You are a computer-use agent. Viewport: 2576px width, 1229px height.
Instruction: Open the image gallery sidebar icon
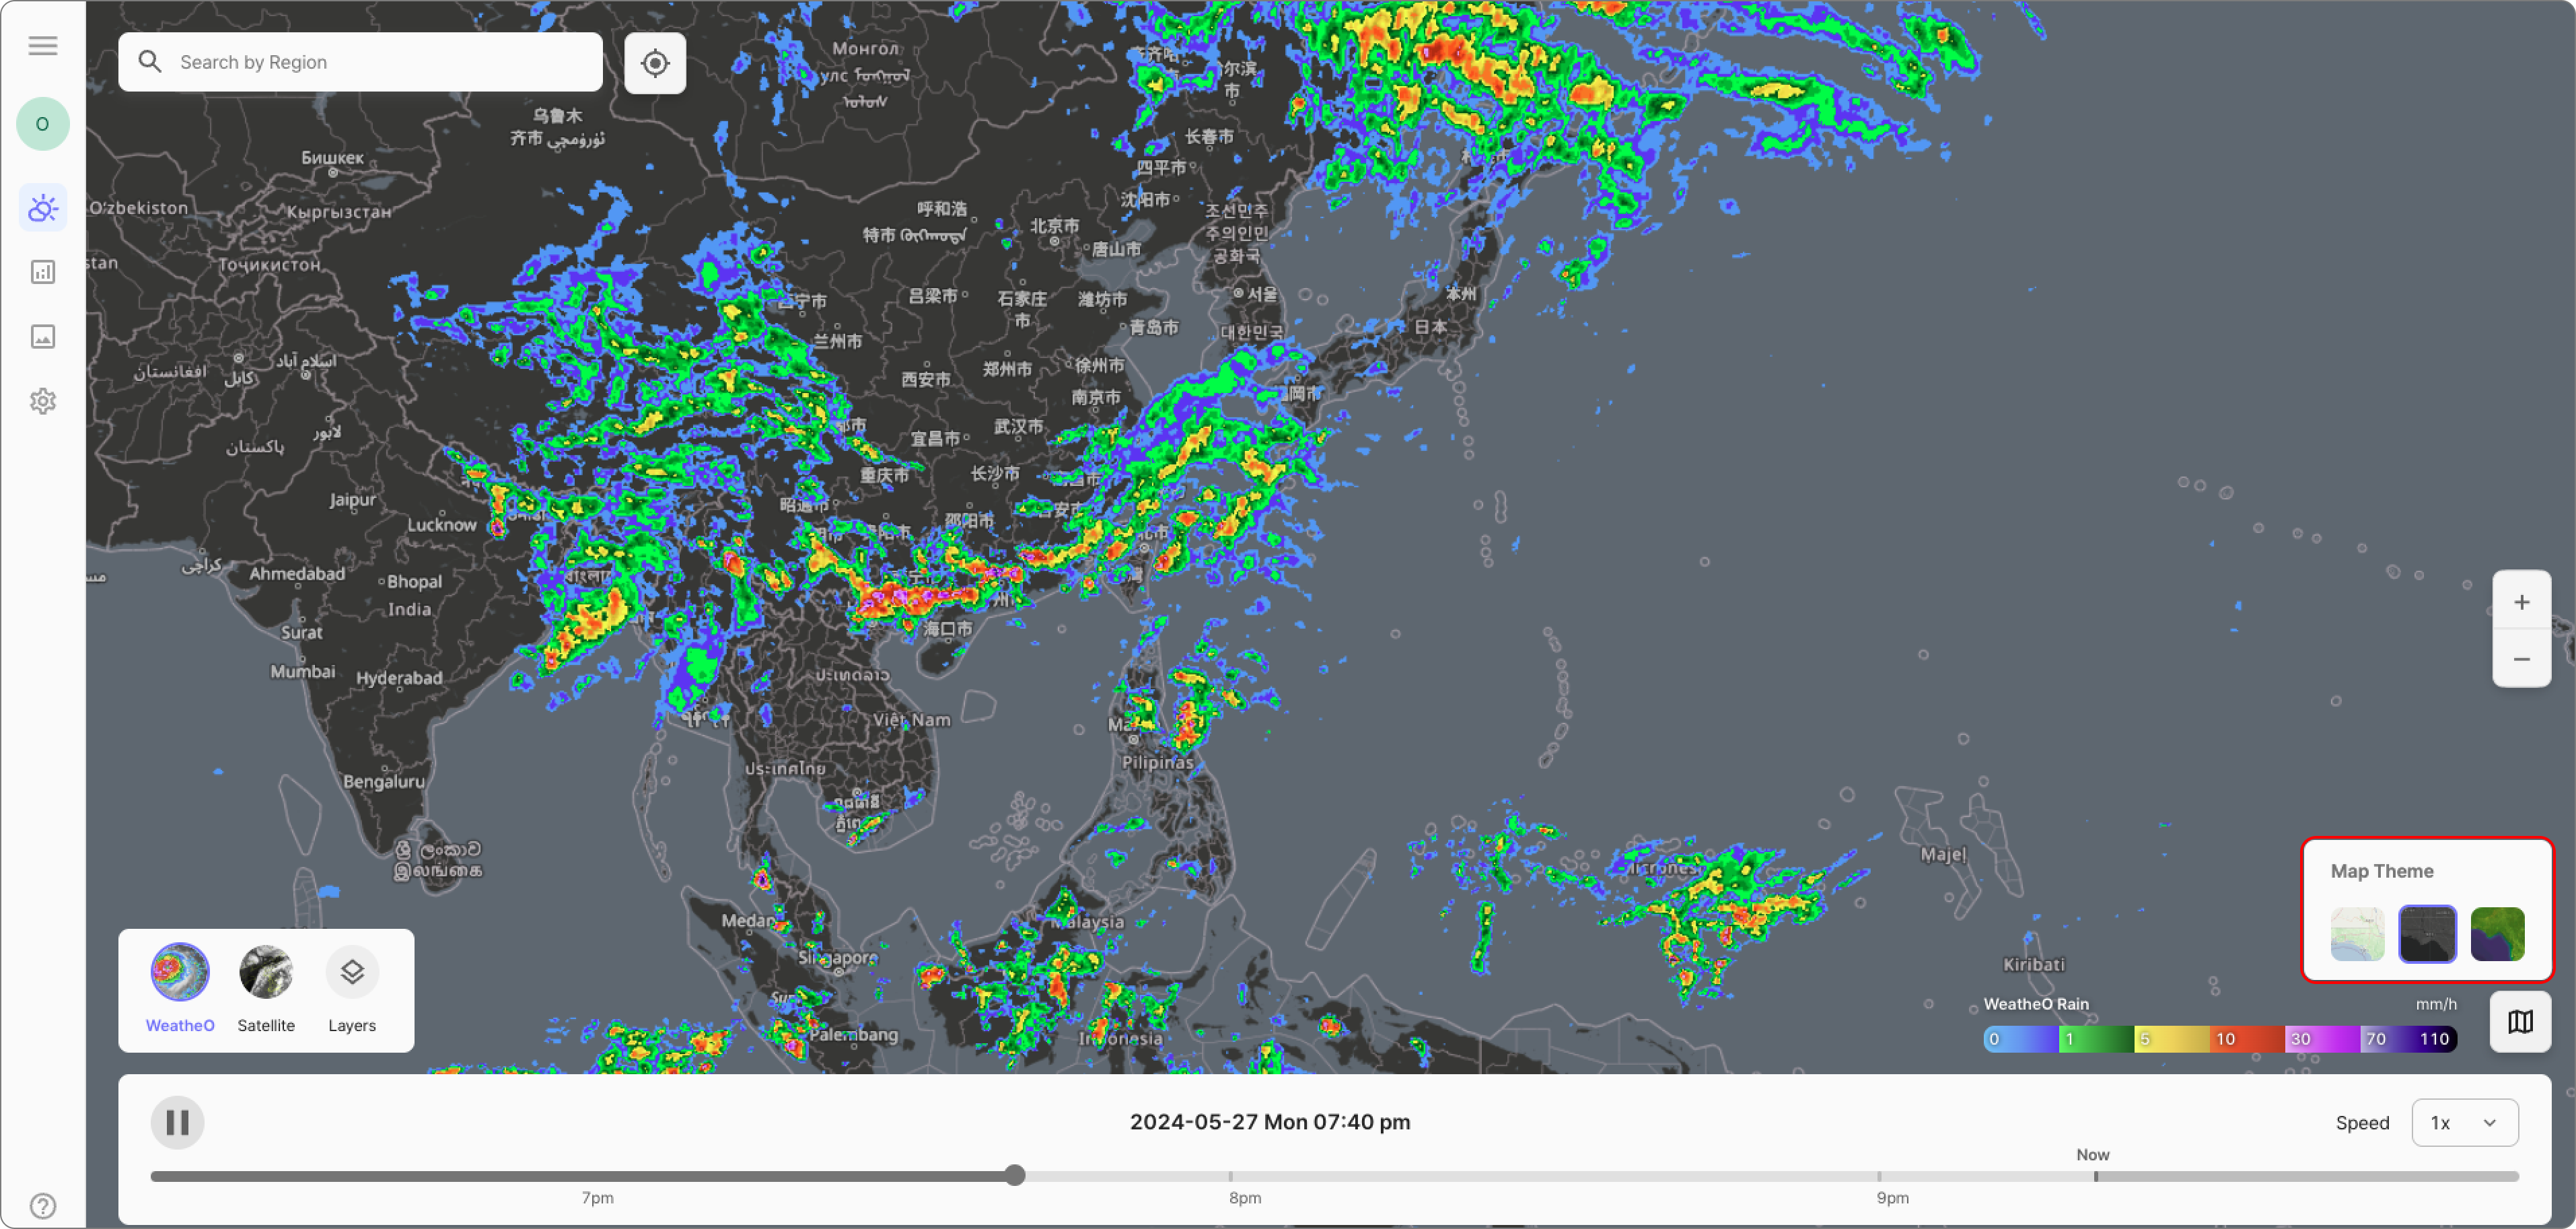[43, 337]
